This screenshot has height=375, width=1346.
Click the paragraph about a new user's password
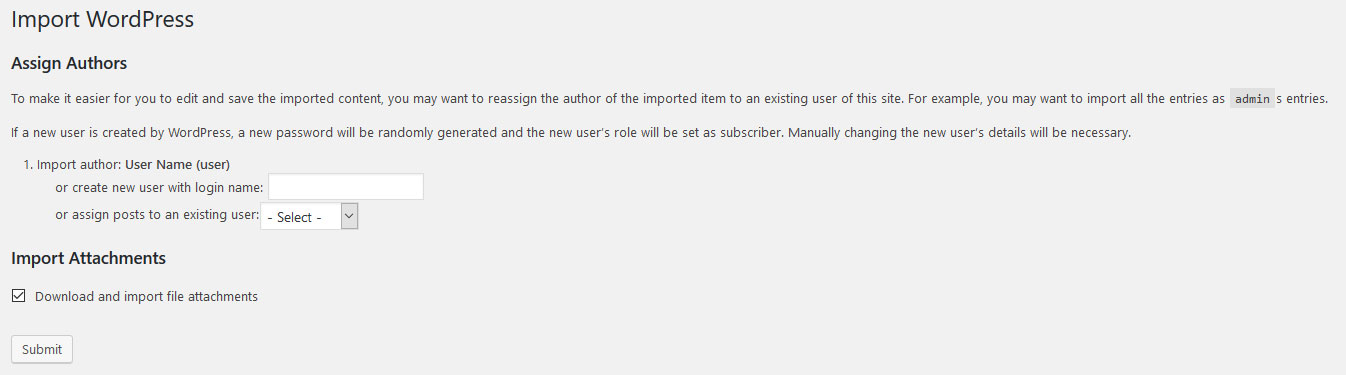(x=571, y=132)
